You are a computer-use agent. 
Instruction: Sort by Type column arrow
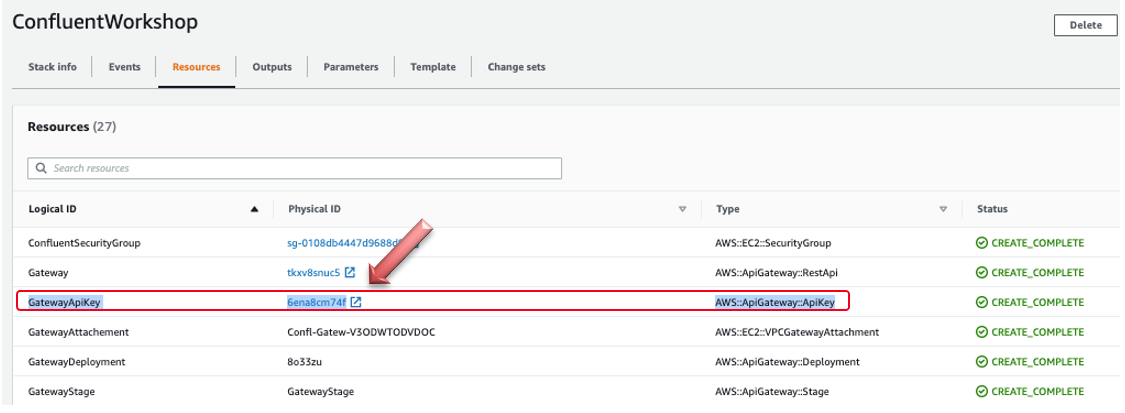(943, 209)
